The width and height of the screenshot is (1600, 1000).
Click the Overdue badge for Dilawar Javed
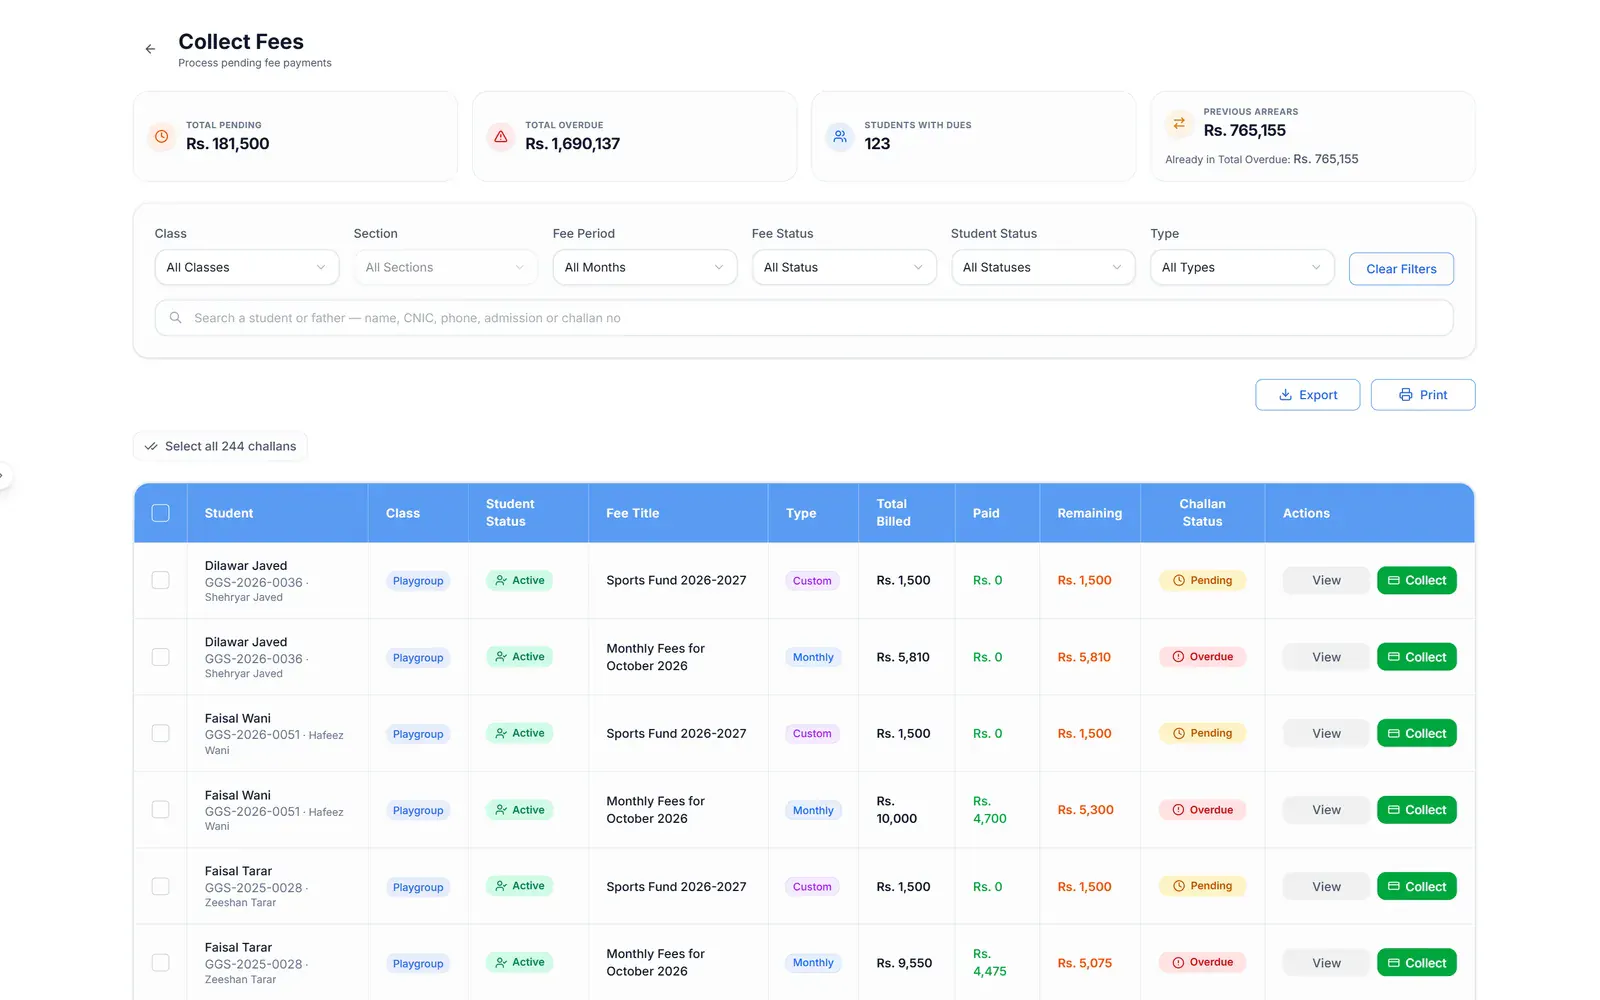(1202, 657)
